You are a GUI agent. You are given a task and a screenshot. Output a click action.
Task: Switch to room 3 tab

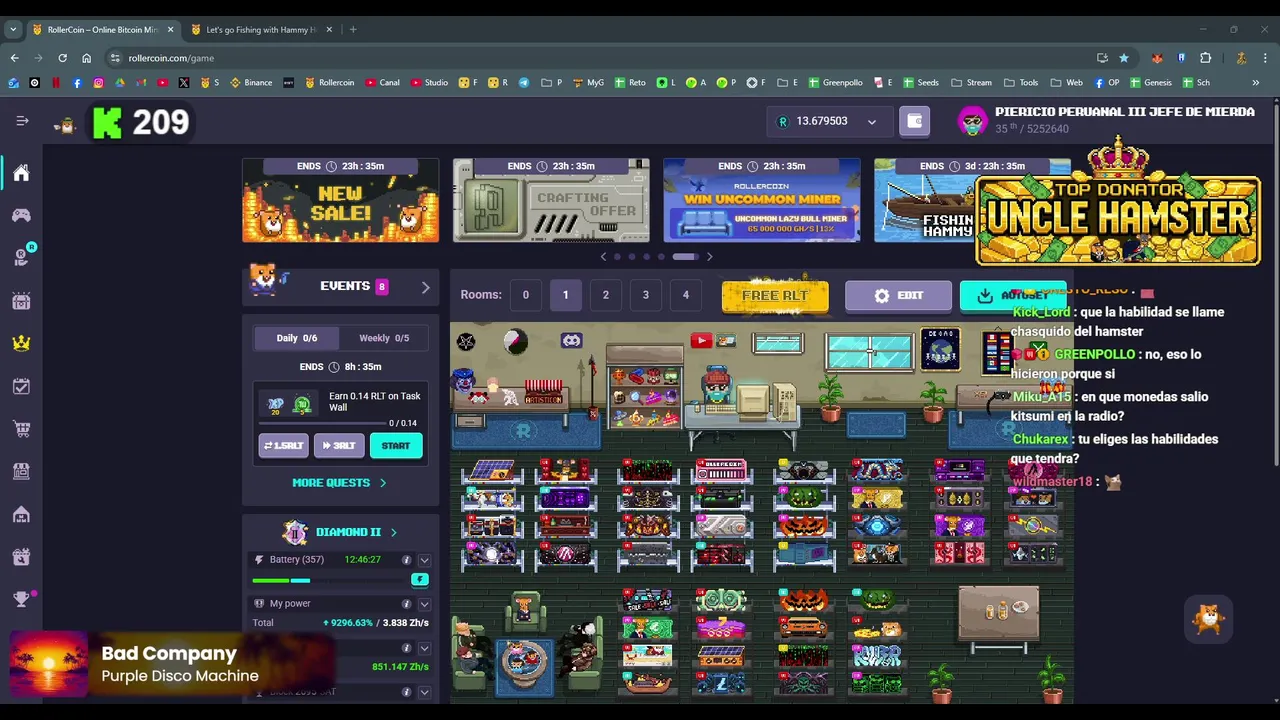(x=645, y=295)
